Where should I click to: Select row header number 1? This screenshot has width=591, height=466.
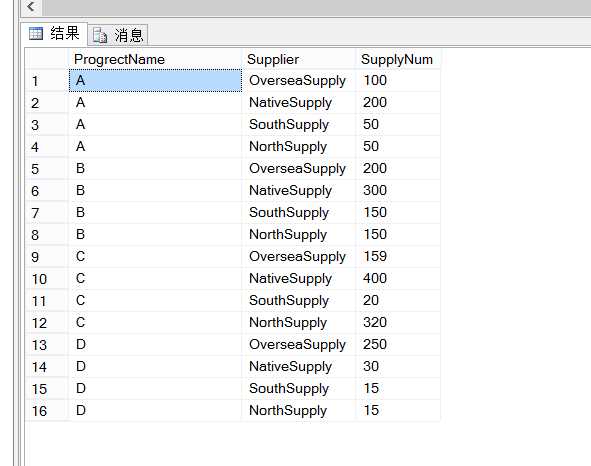click(47, 81)
